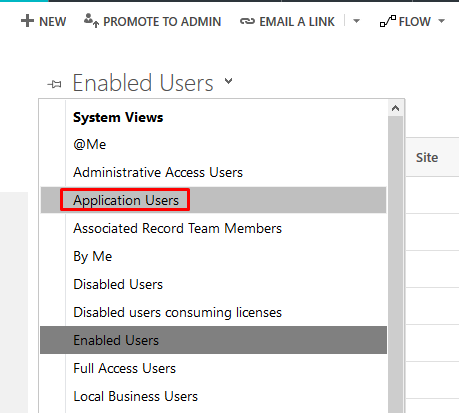
Task: Open the Email a Link dropdown arrow
Action: pos(356,21)
